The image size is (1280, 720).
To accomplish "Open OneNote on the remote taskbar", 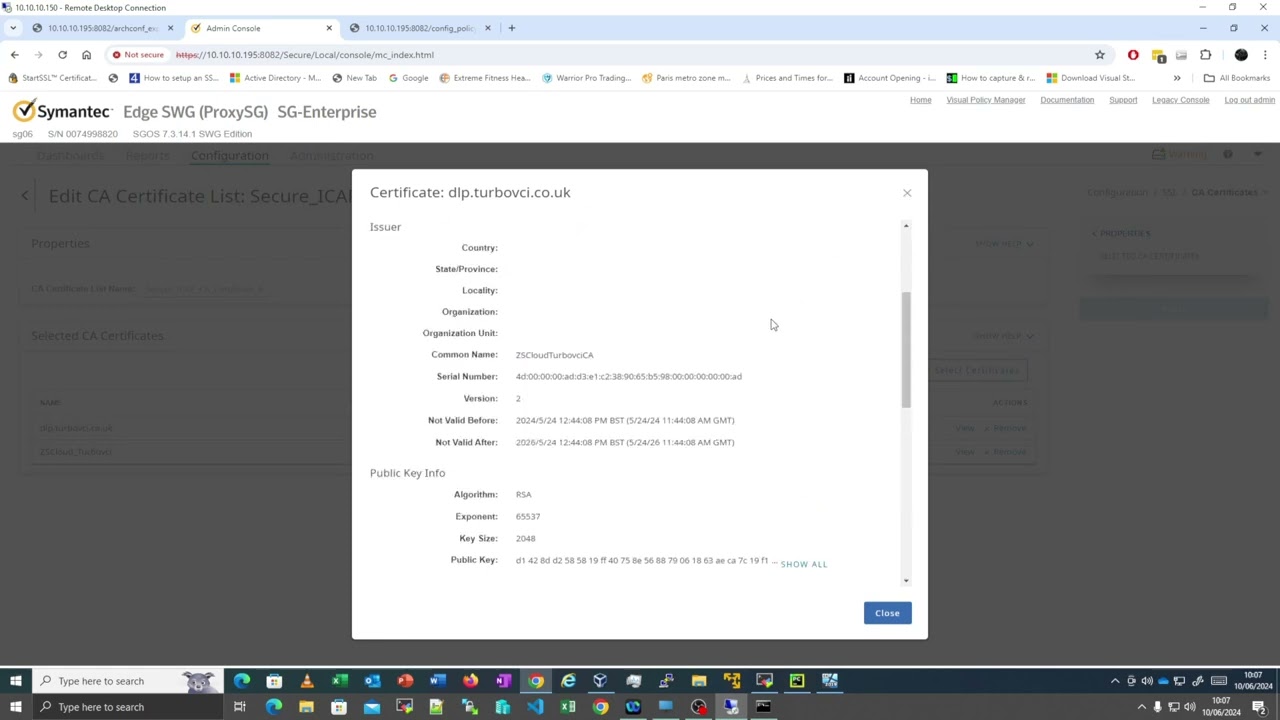I will [503, 681].
